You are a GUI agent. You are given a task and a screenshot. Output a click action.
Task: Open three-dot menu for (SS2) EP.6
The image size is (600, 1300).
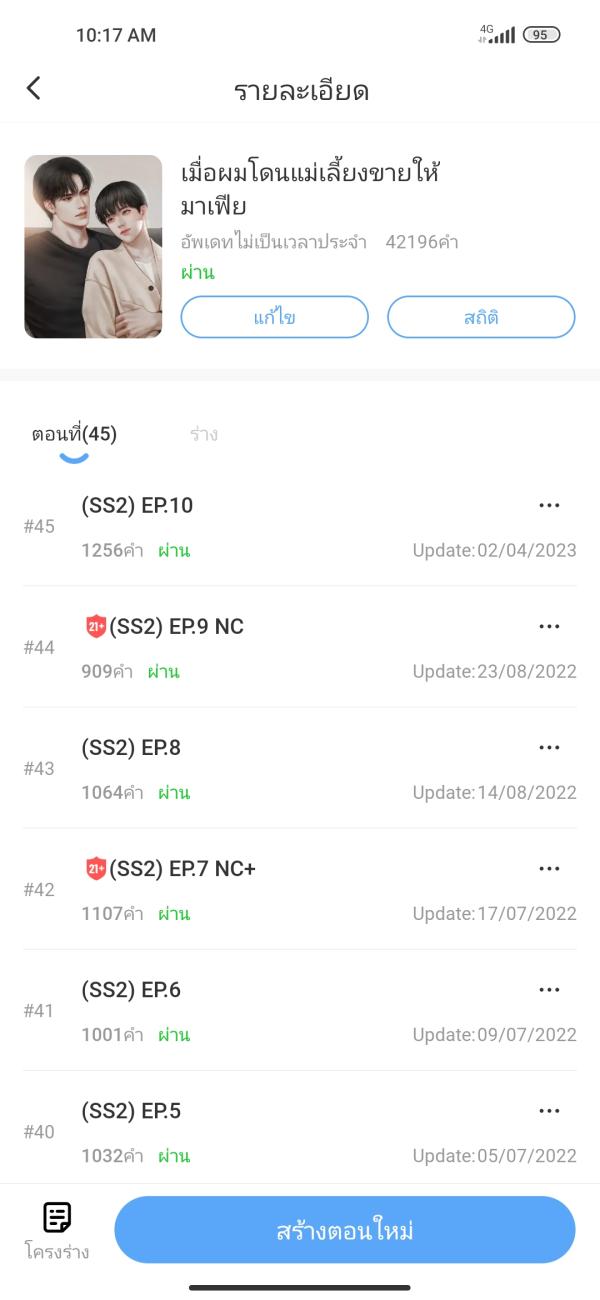tap(549, 990)
